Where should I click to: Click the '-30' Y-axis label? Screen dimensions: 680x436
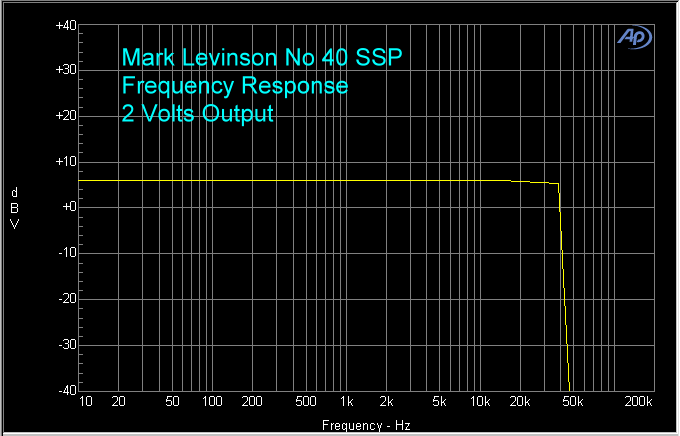pos(68,344)
